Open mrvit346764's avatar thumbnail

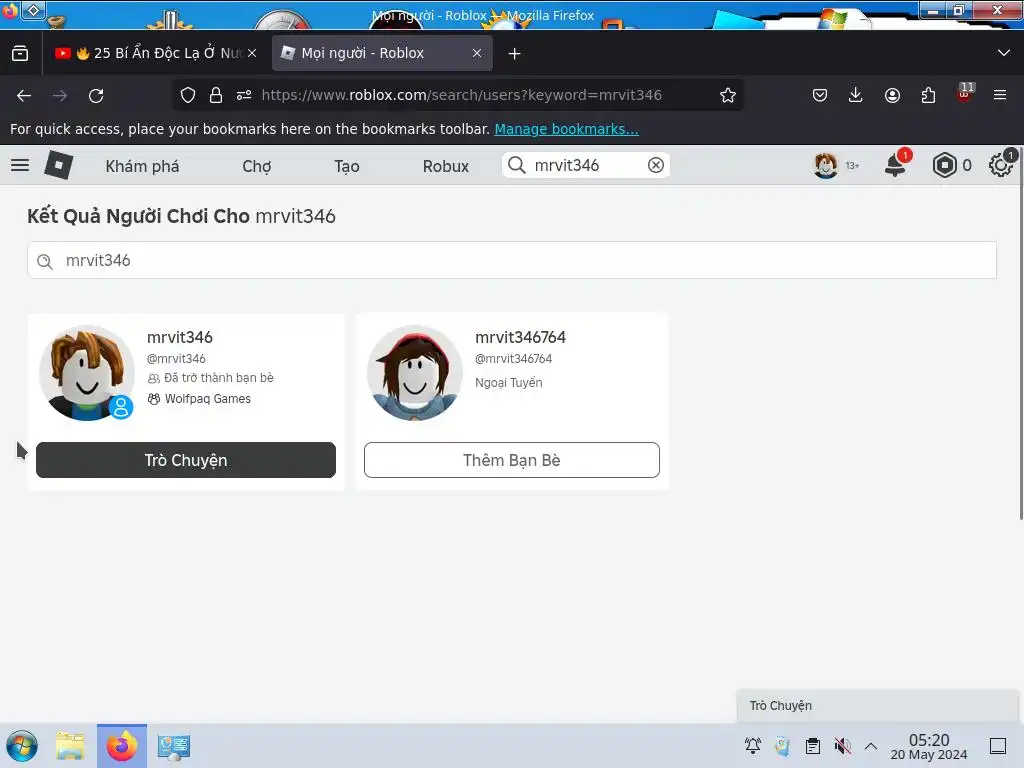415,373
